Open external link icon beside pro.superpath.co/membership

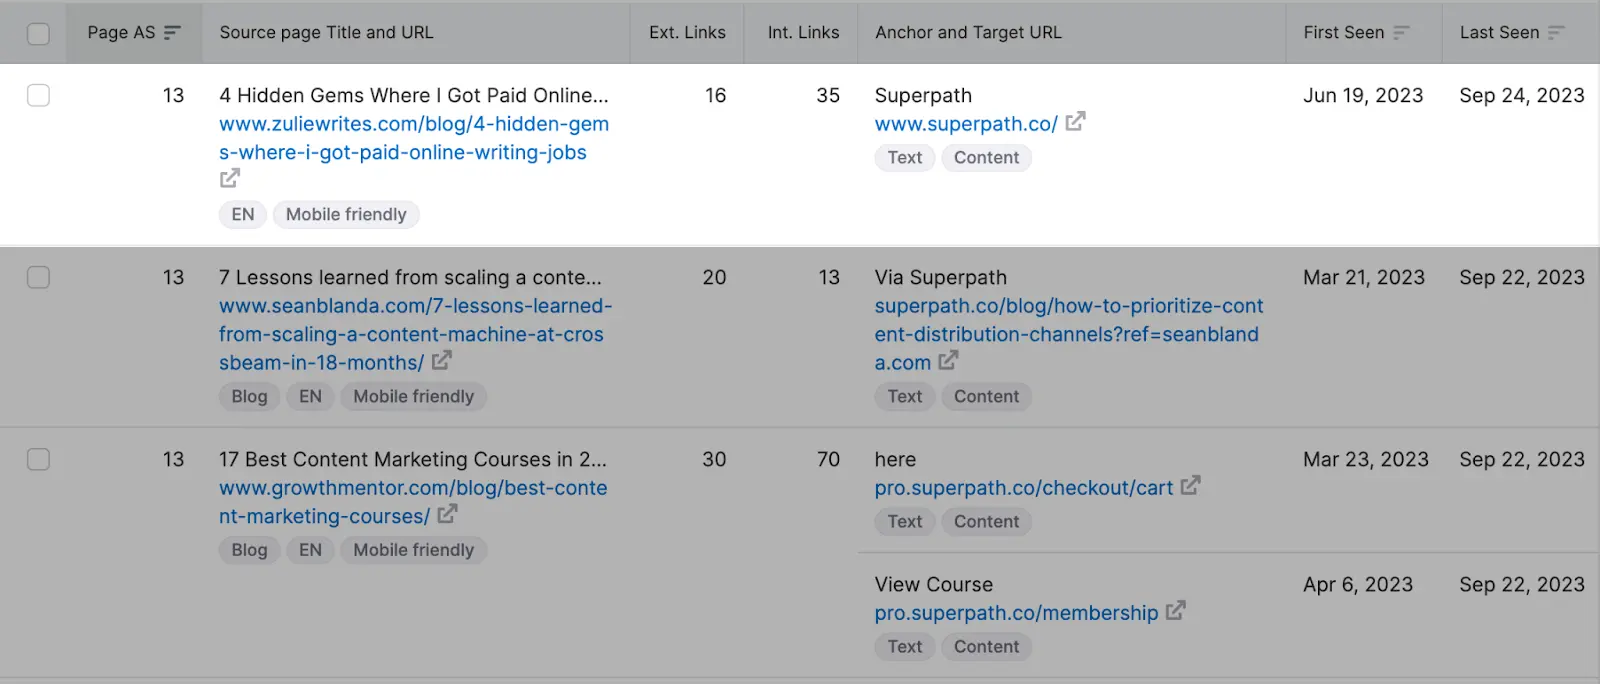[x=1177, y=611]
